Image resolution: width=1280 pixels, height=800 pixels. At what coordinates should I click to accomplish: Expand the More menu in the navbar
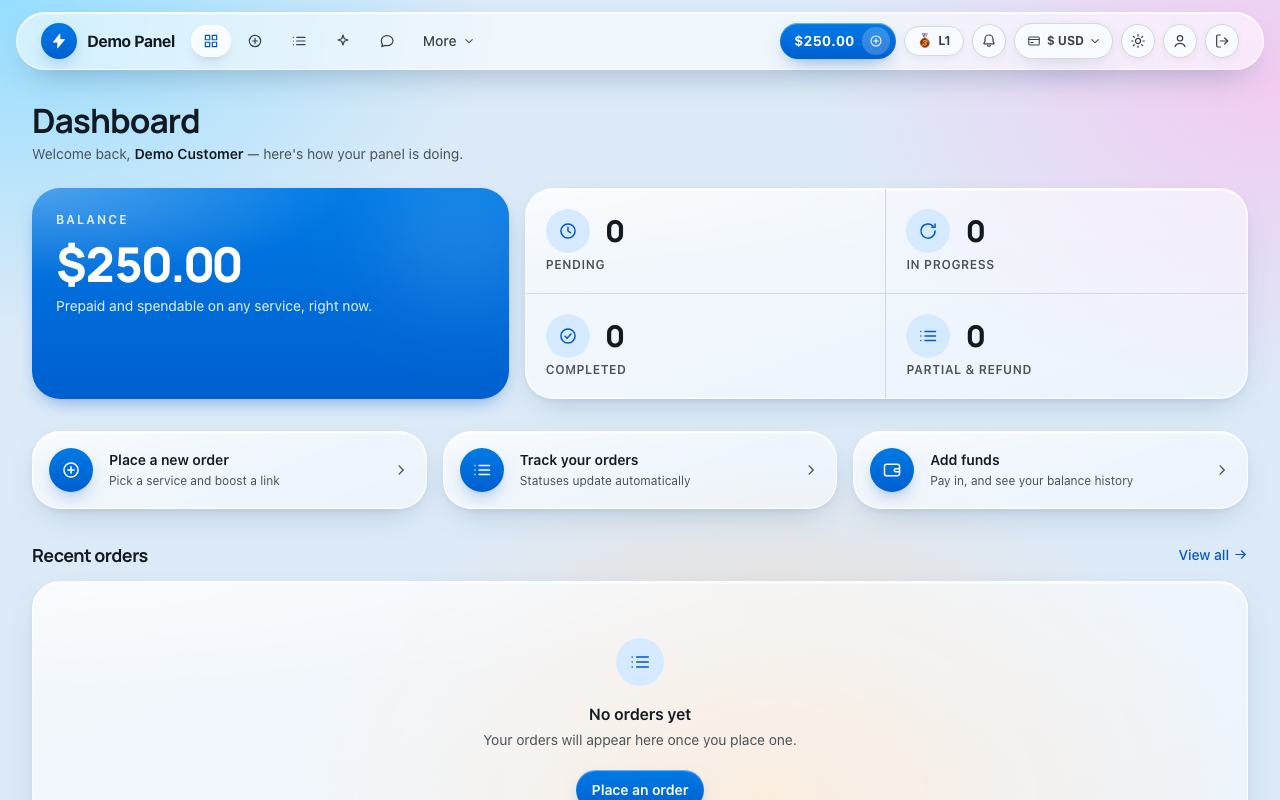coord(448,41)
